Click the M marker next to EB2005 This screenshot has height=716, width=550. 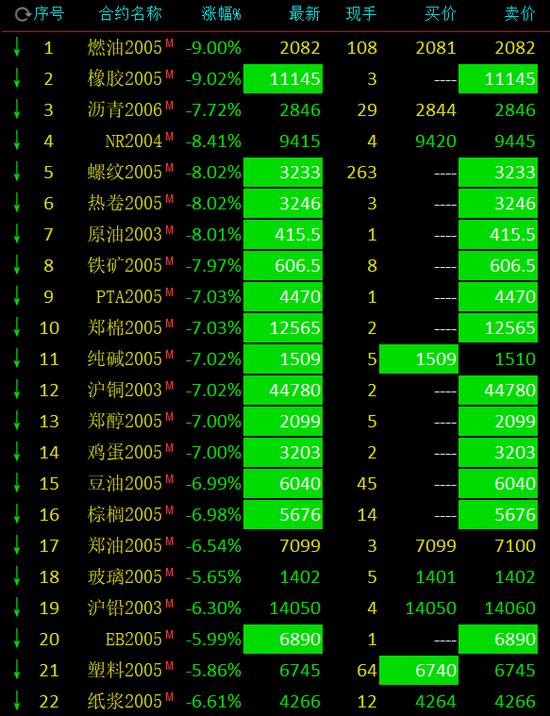[x=169, y=635]
